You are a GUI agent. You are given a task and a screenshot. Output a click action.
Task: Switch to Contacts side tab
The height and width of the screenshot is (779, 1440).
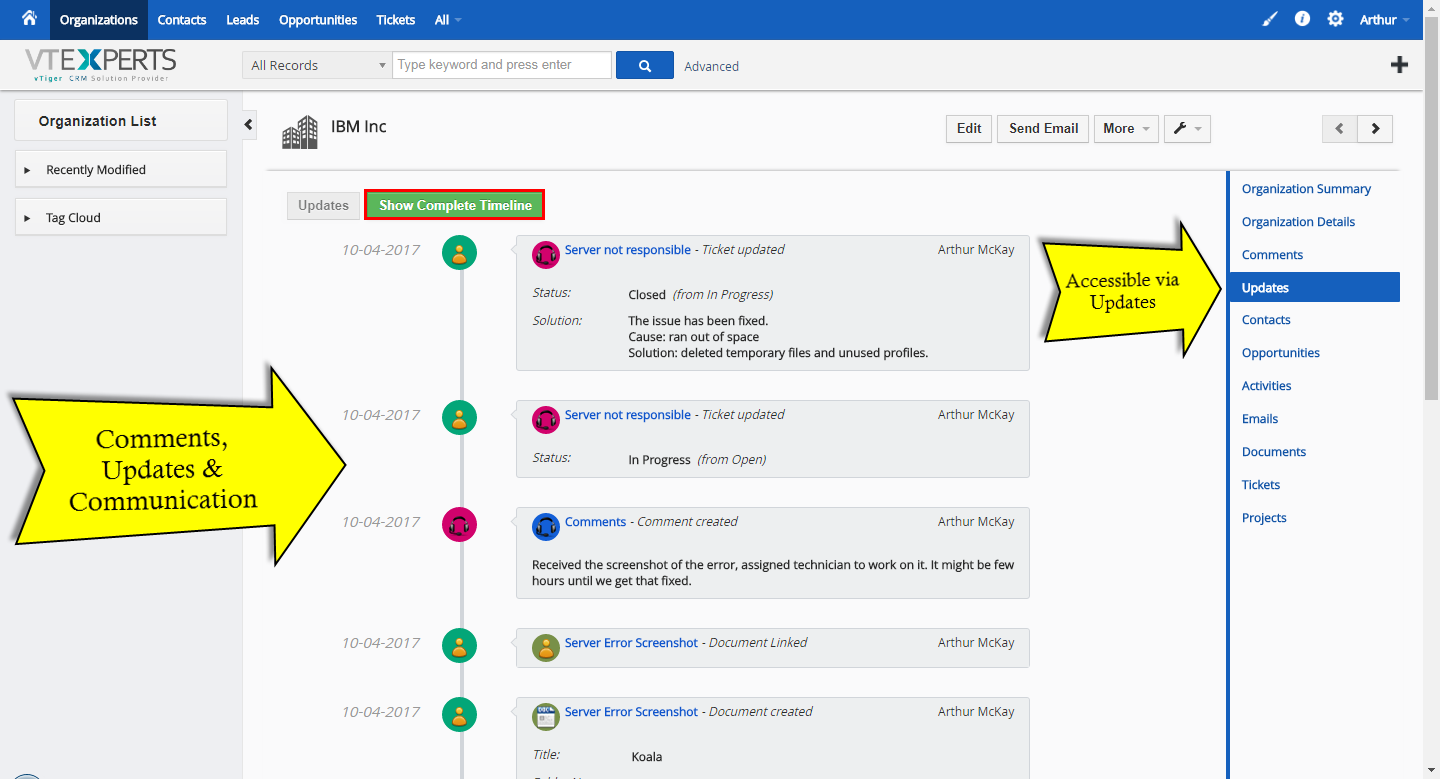pos(1266,320)
